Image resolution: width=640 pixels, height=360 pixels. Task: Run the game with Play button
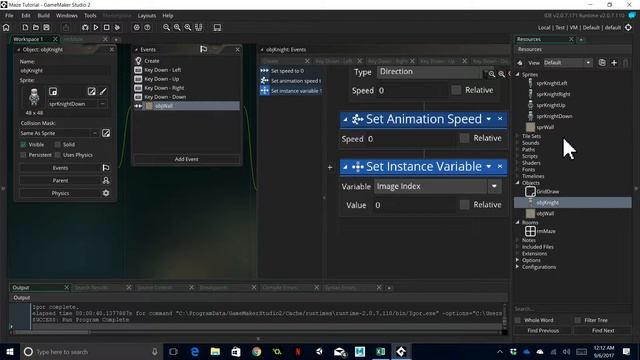click(96, 27)
